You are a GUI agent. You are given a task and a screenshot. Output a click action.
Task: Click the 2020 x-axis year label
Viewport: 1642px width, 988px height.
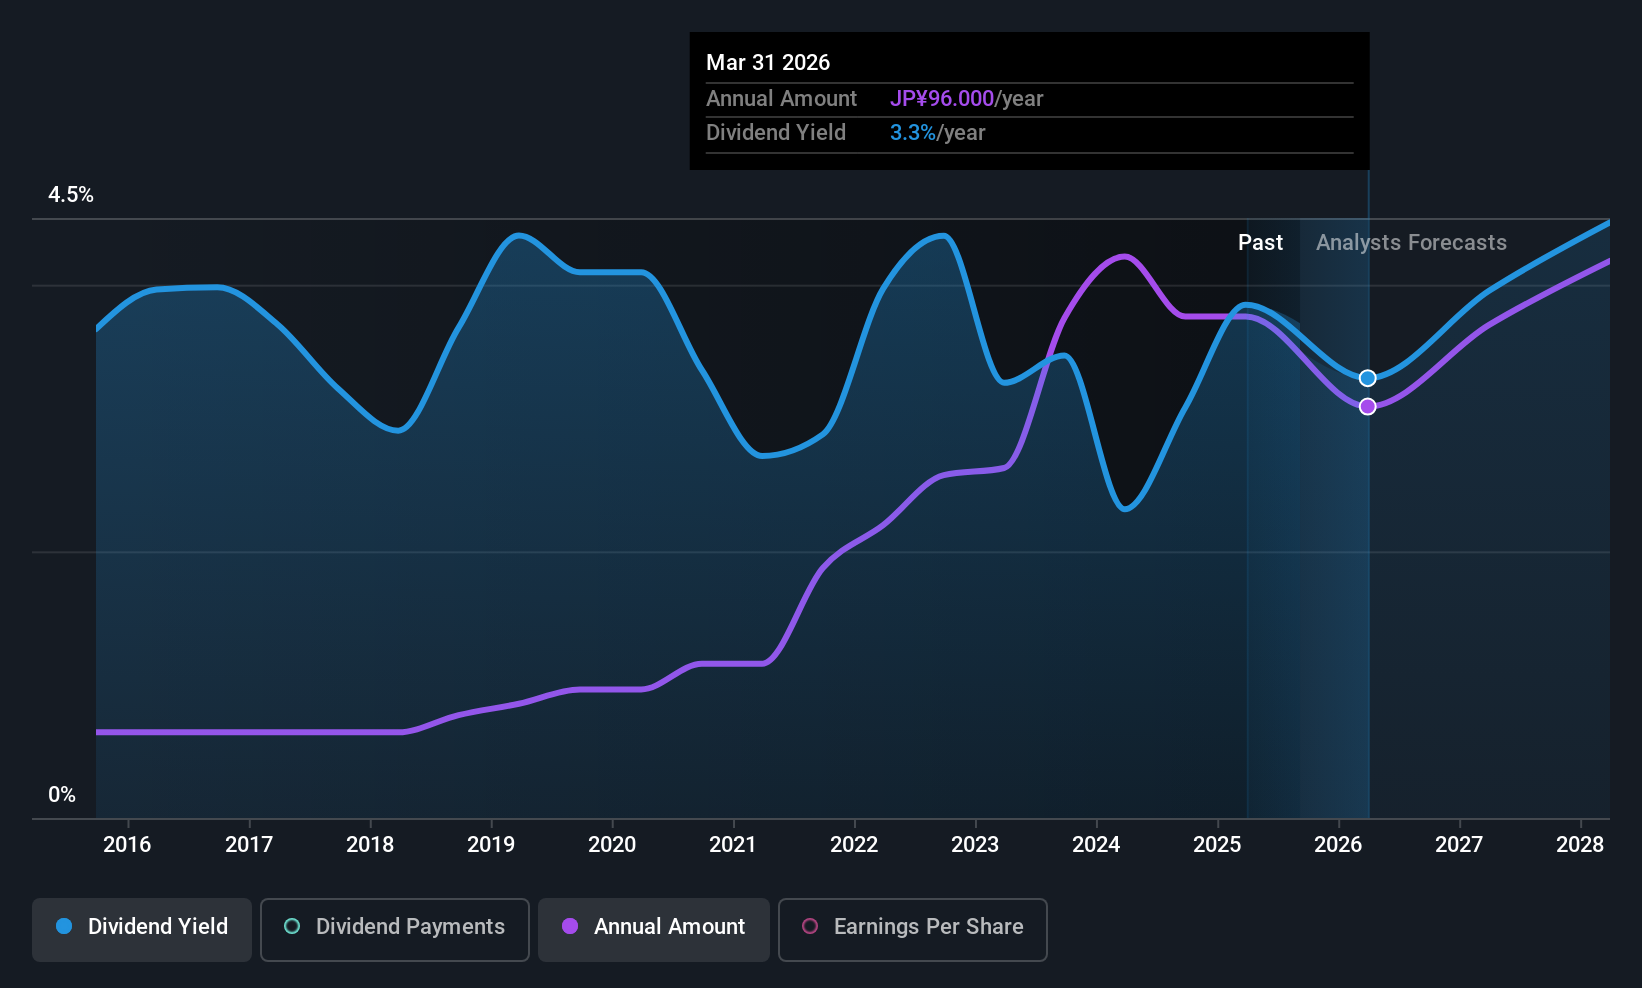pyautogui.click(x=612, y=844)
